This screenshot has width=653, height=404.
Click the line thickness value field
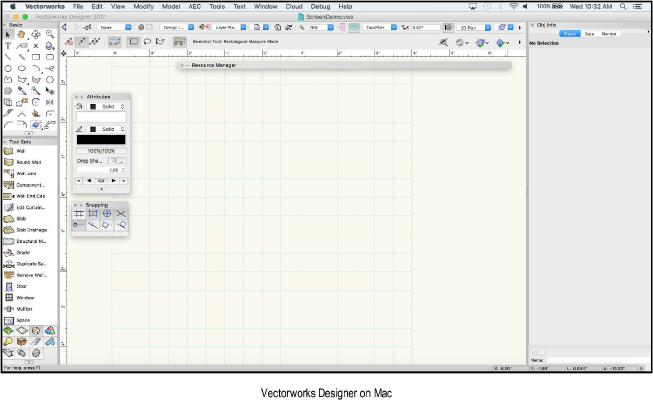click(101, 170)
